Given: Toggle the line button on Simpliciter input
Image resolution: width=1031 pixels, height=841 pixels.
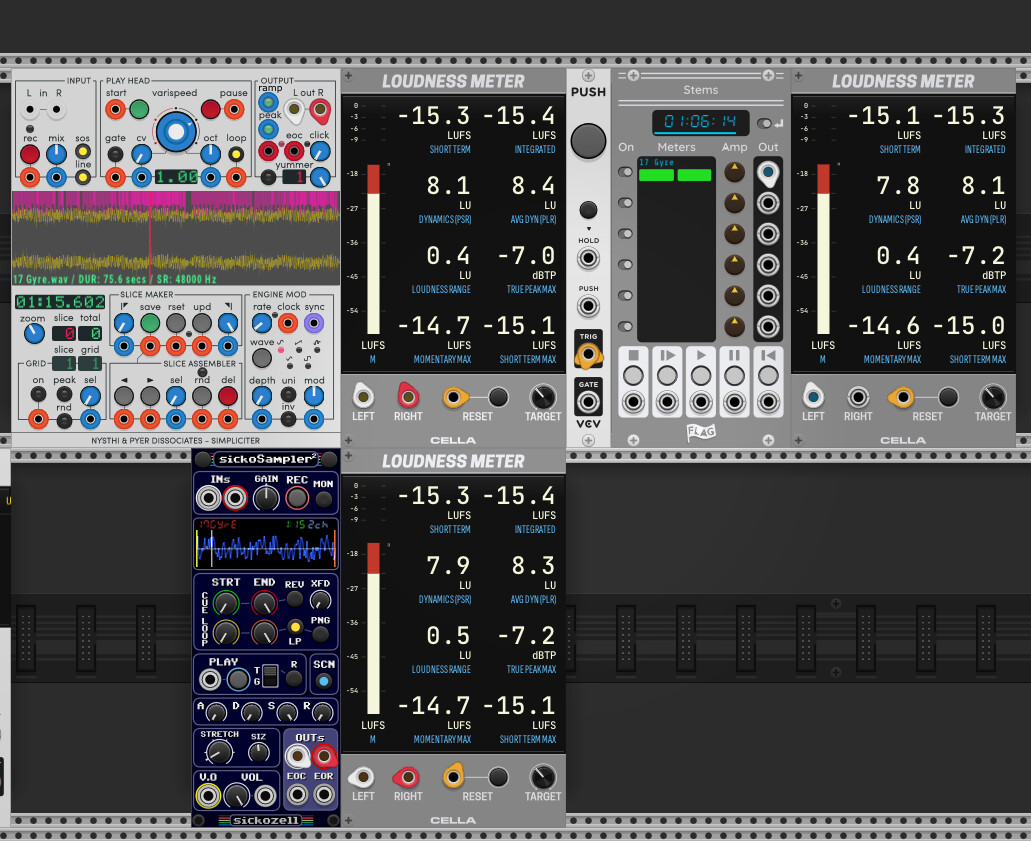Looking at the screenshot, I should tap(83, 177).
